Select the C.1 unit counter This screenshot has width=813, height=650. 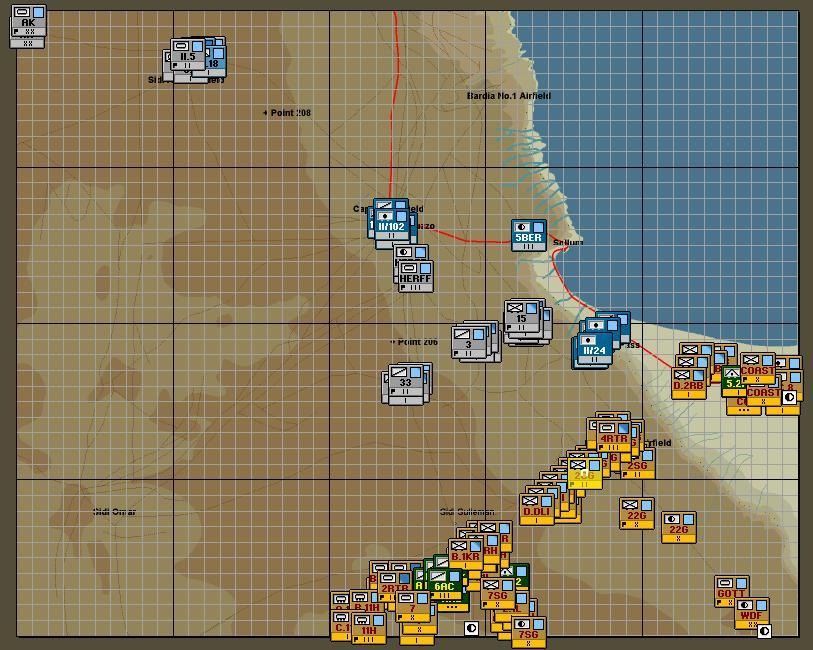coord(341,626)
